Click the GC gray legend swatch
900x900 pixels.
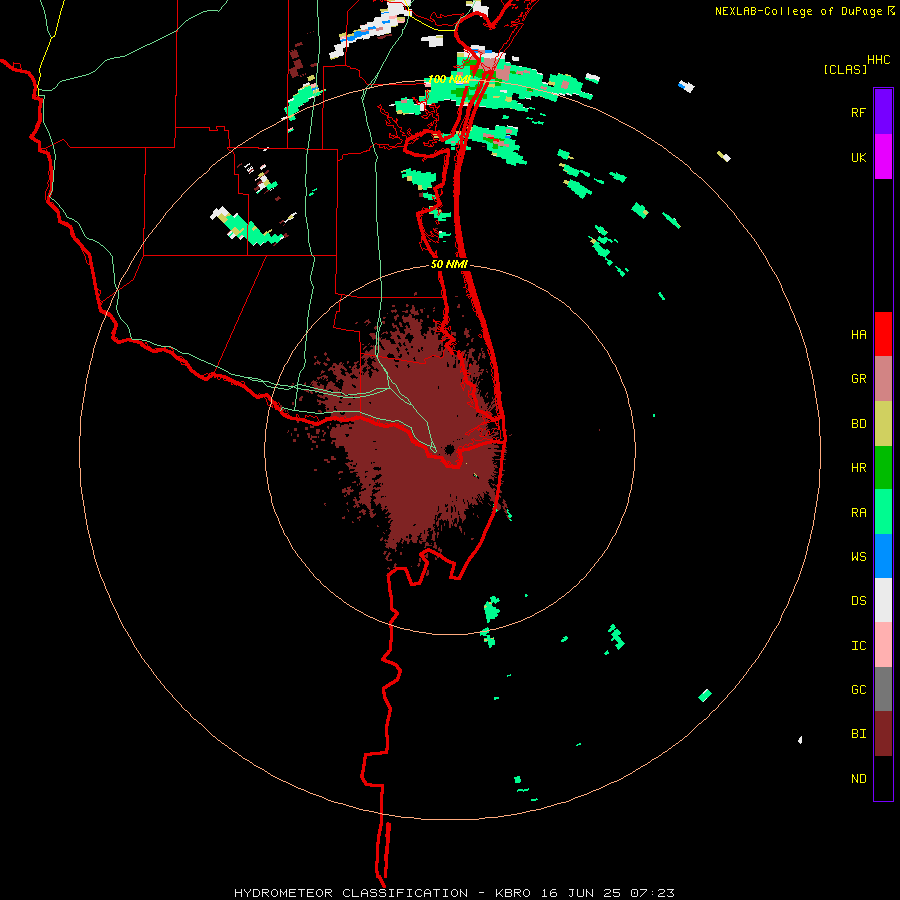[883, 689]
